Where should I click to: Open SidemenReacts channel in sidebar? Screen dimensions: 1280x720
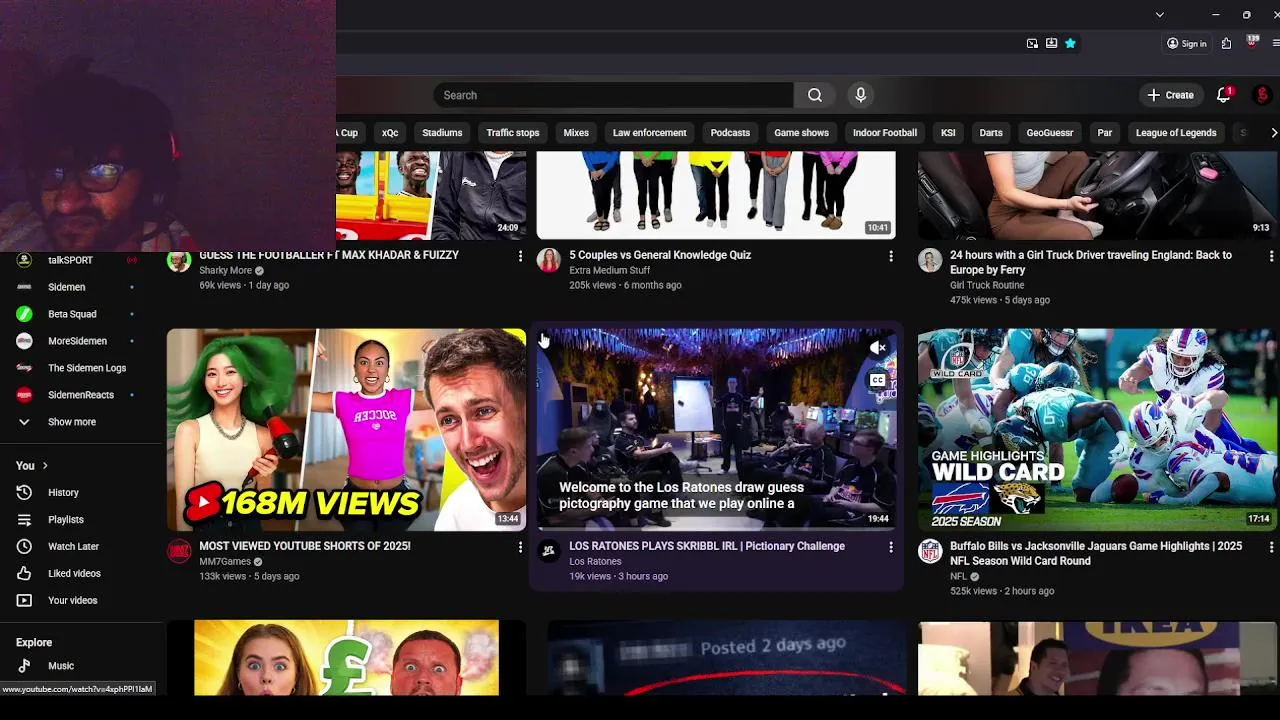point(80,395)
